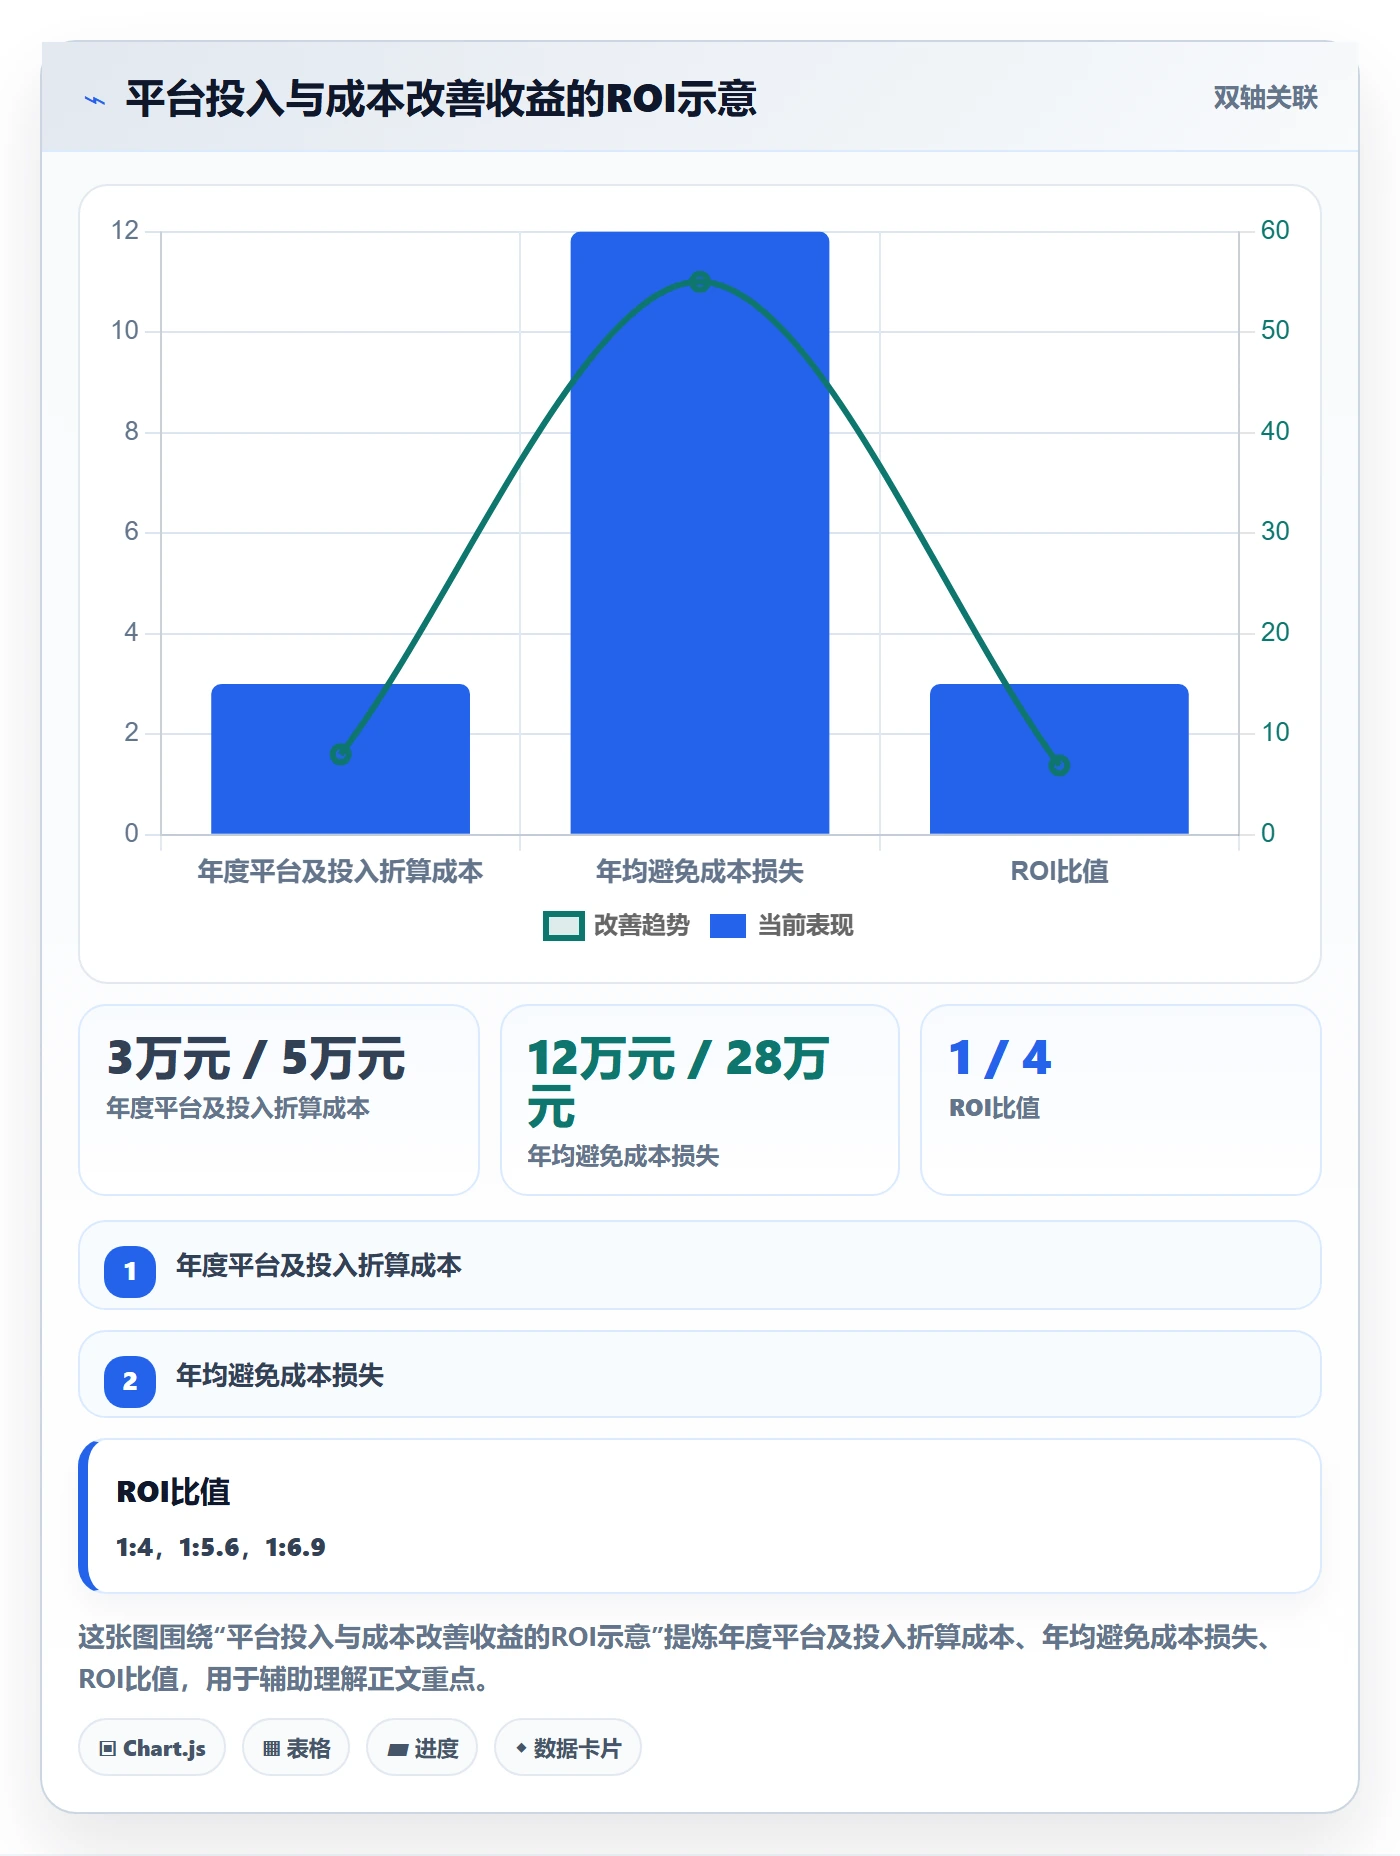Click the x-axis label "ROI比值"
Image resolution: width=1400 pixels, height=1856 pixels.
point(1059,871)
